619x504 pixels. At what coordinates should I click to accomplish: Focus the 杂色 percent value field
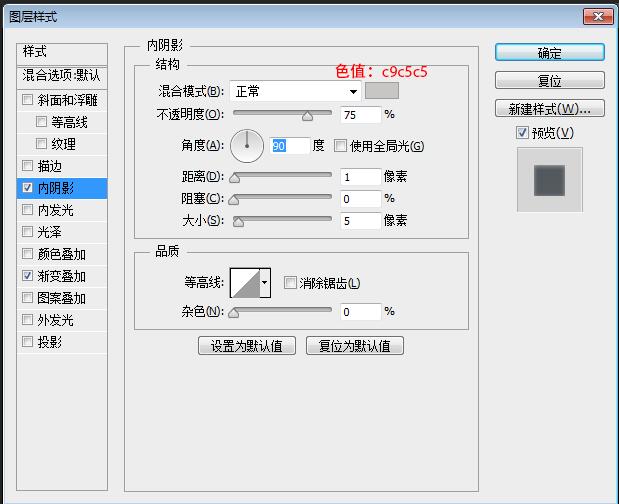tap(361, 312)
